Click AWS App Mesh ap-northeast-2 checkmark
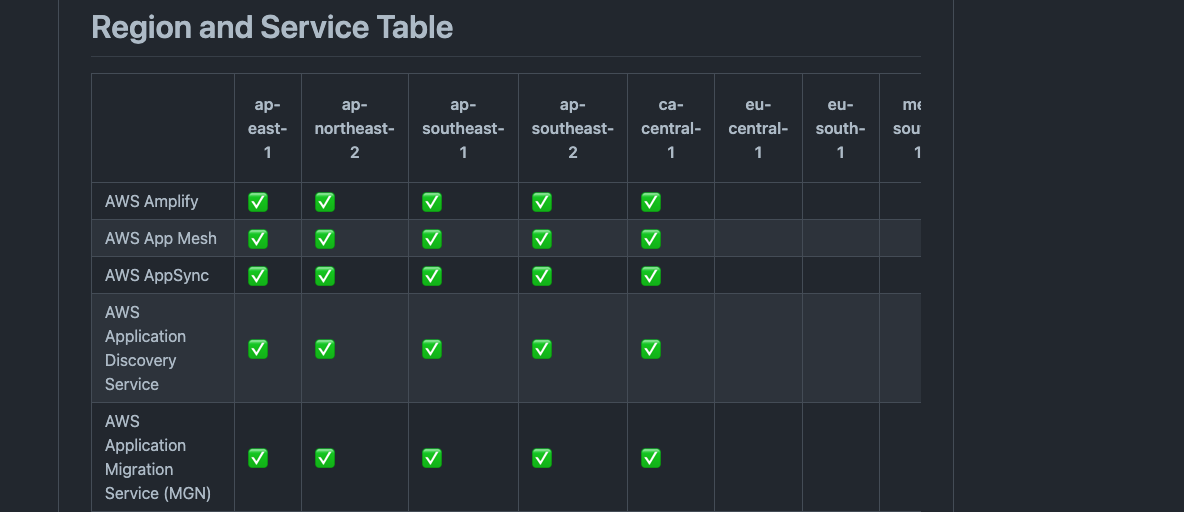Screen dimensions: 1184x512 [x=325, y=239]
